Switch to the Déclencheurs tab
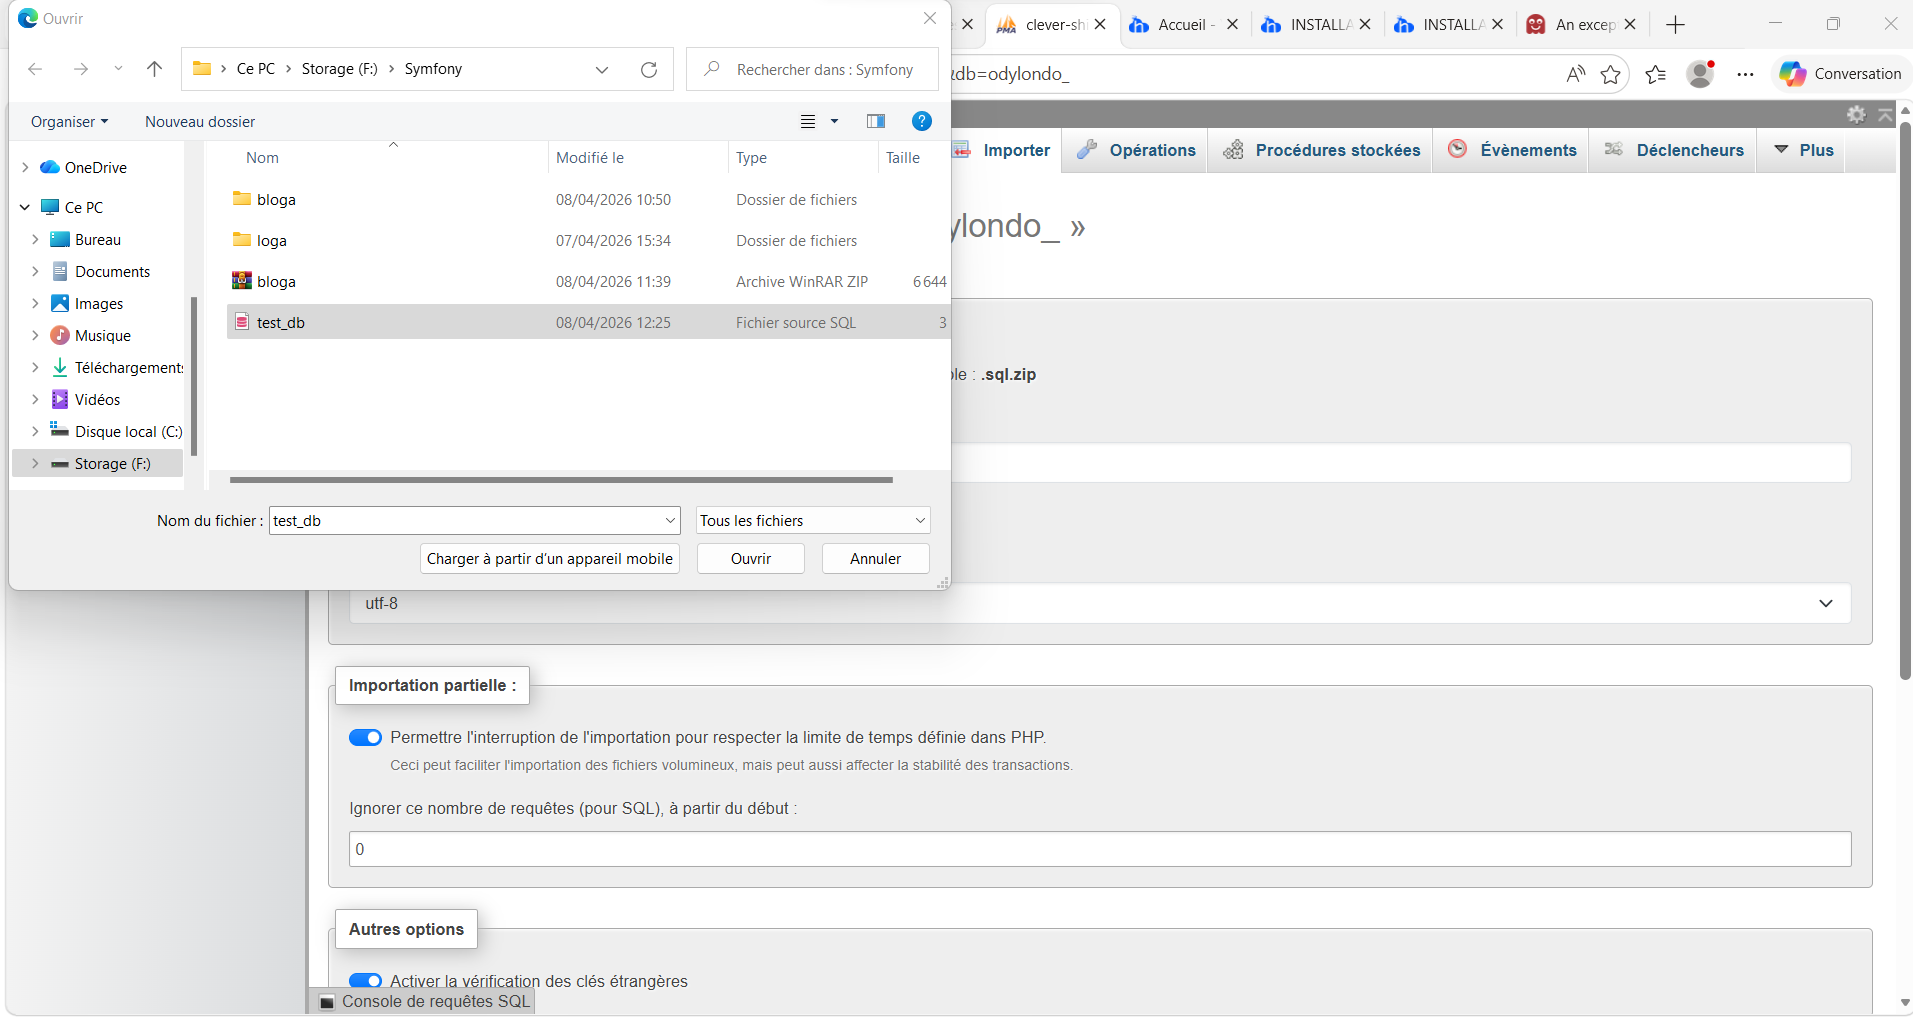1913x1018 pixels. (x=1674, y=150)
